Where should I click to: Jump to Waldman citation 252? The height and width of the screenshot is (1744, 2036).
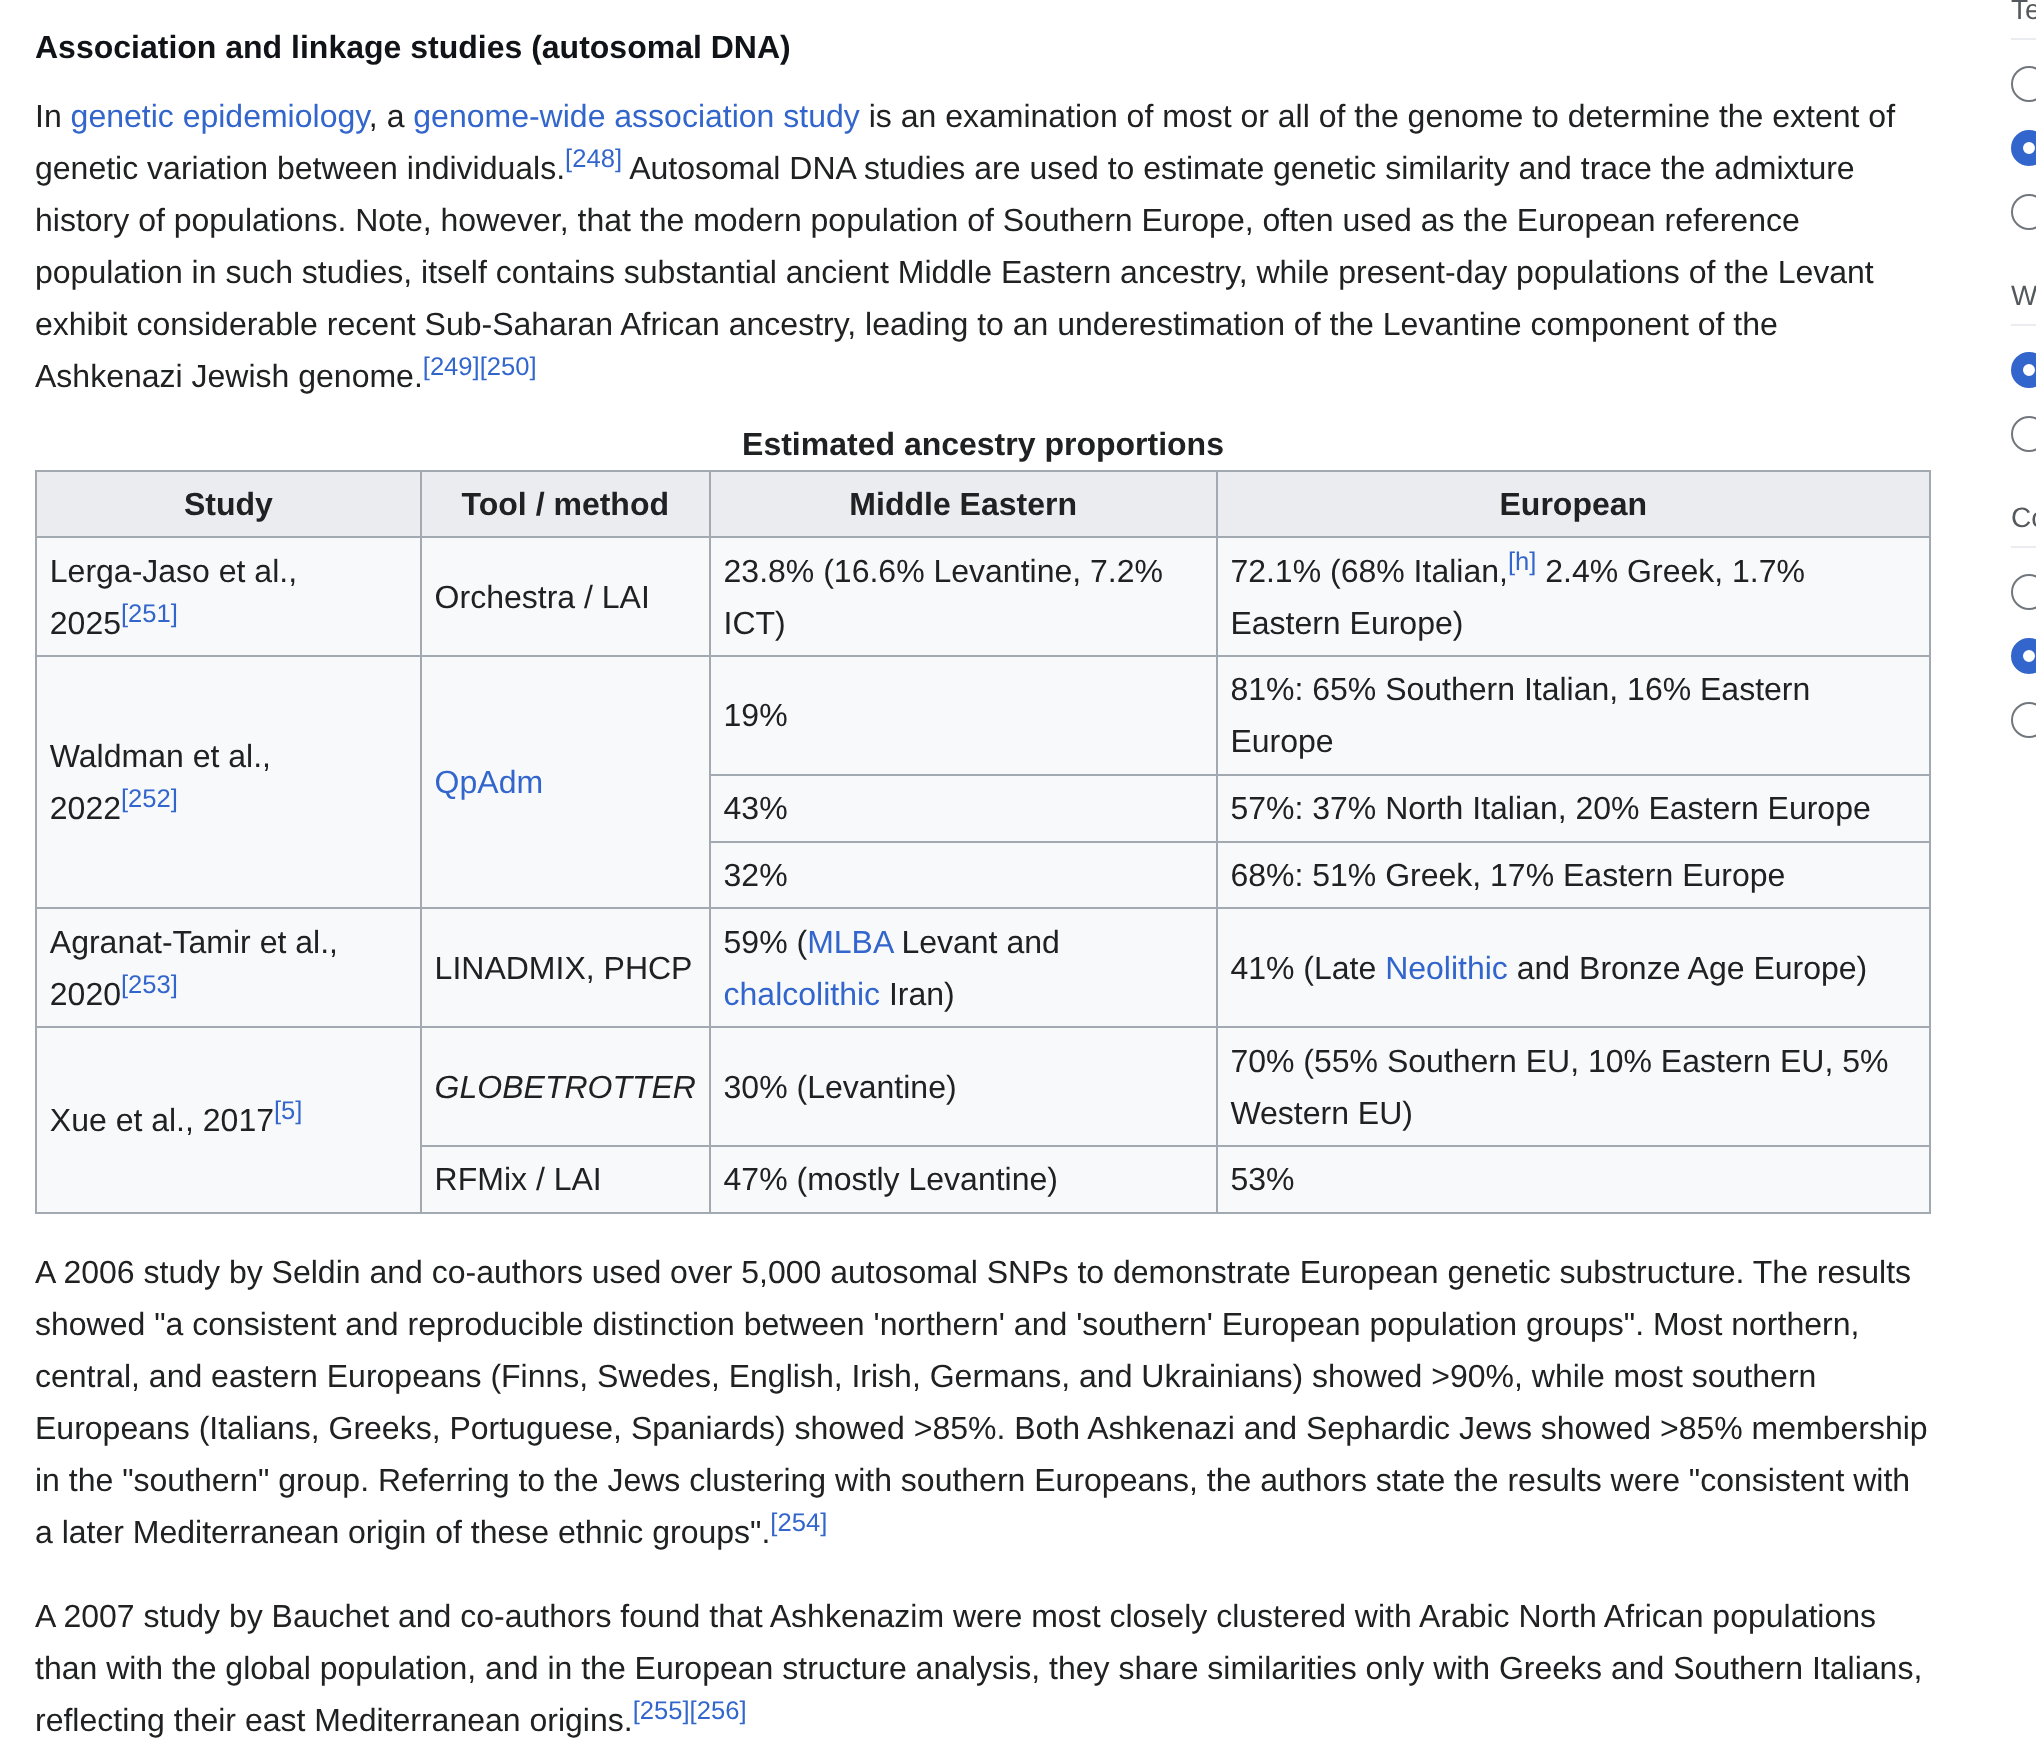tap(150, 799)
